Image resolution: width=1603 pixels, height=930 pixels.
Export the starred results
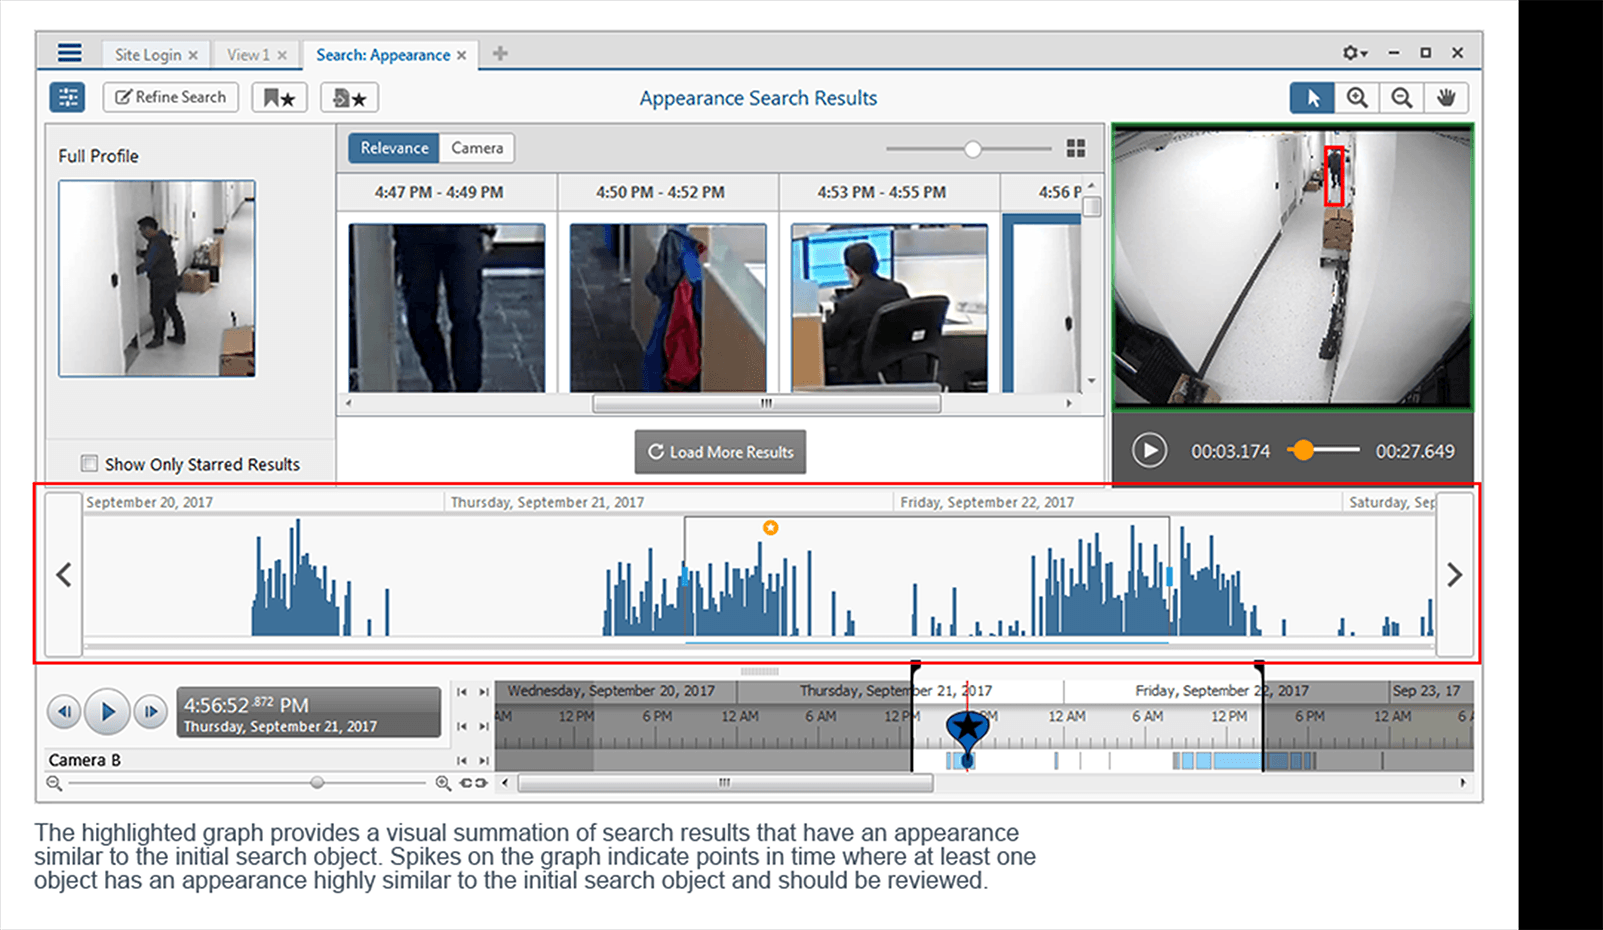coord(349,98)
